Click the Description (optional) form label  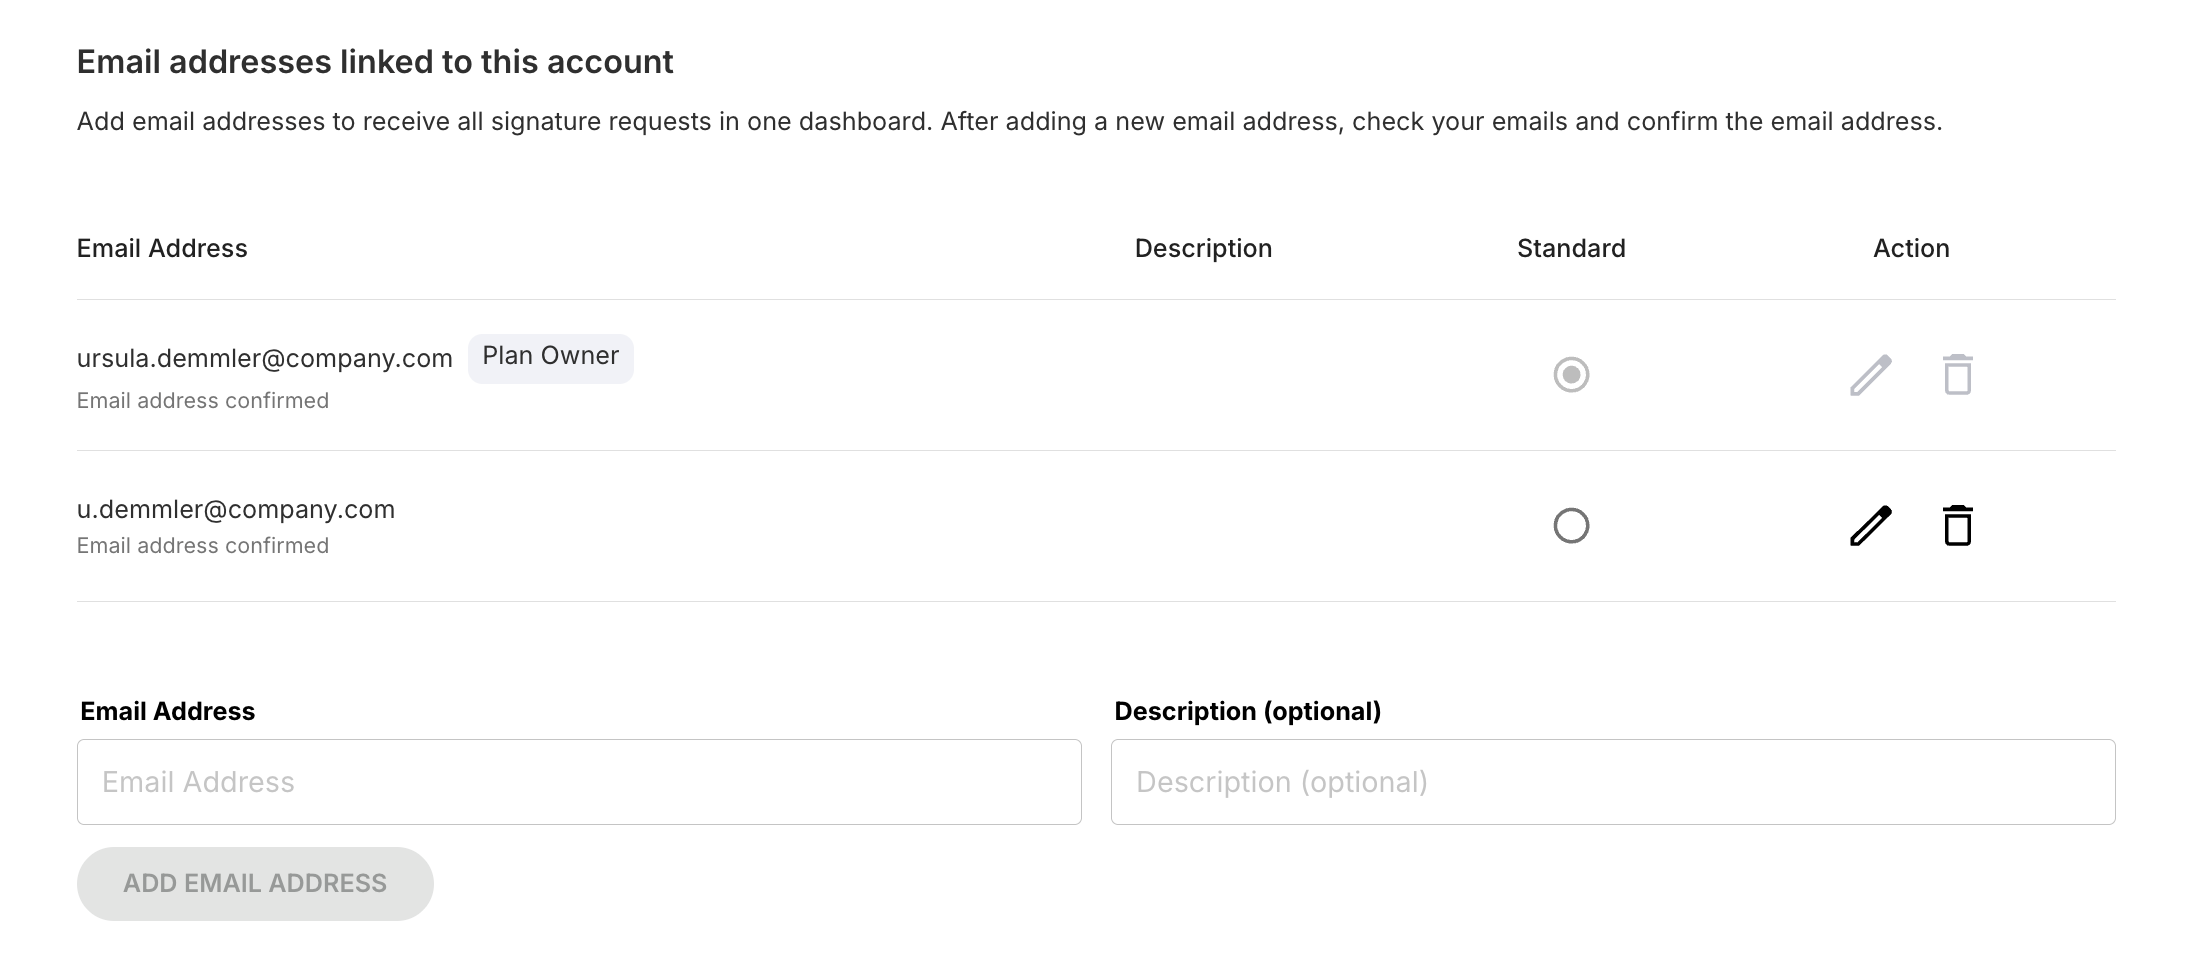click(1248, 711)
